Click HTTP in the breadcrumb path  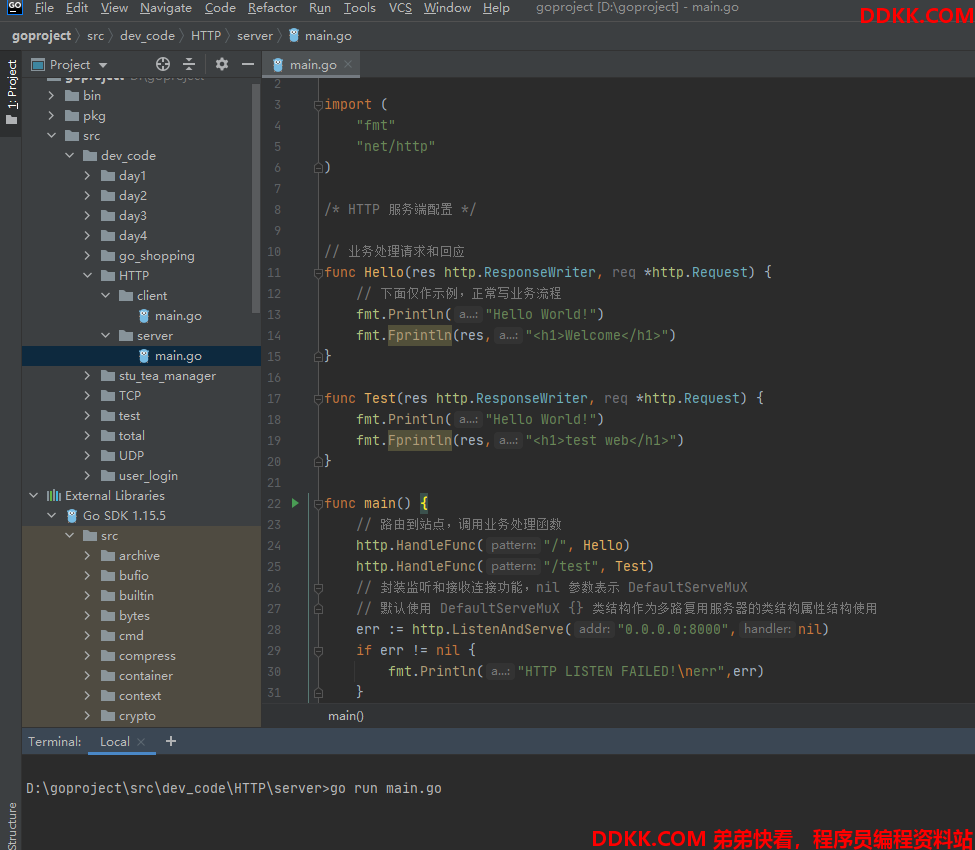click(206, 36)
